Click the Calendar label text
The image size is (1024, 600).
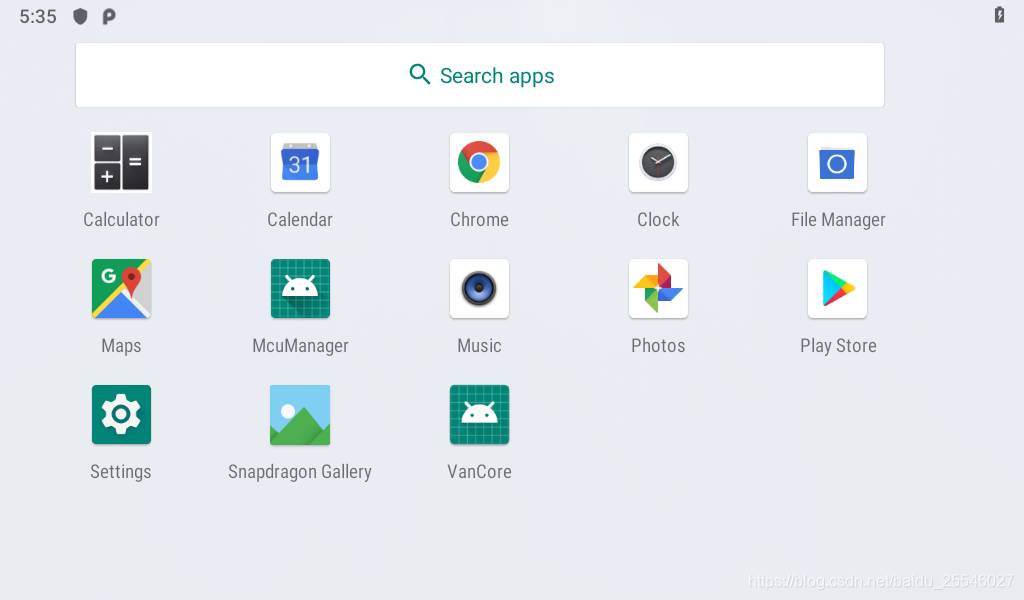coord(300,220)
